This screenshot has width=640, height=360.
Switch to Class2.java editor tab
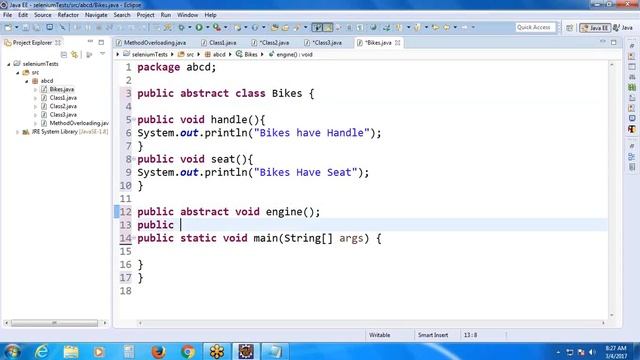click(271, 42)
